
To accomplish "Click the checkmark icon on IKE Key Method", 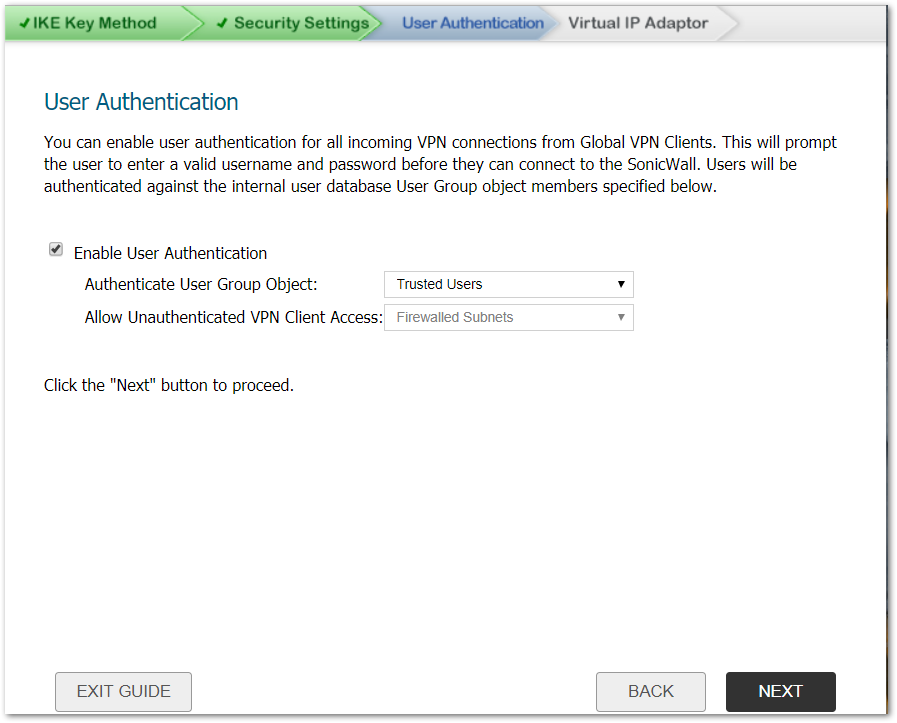I will [24, 23].
